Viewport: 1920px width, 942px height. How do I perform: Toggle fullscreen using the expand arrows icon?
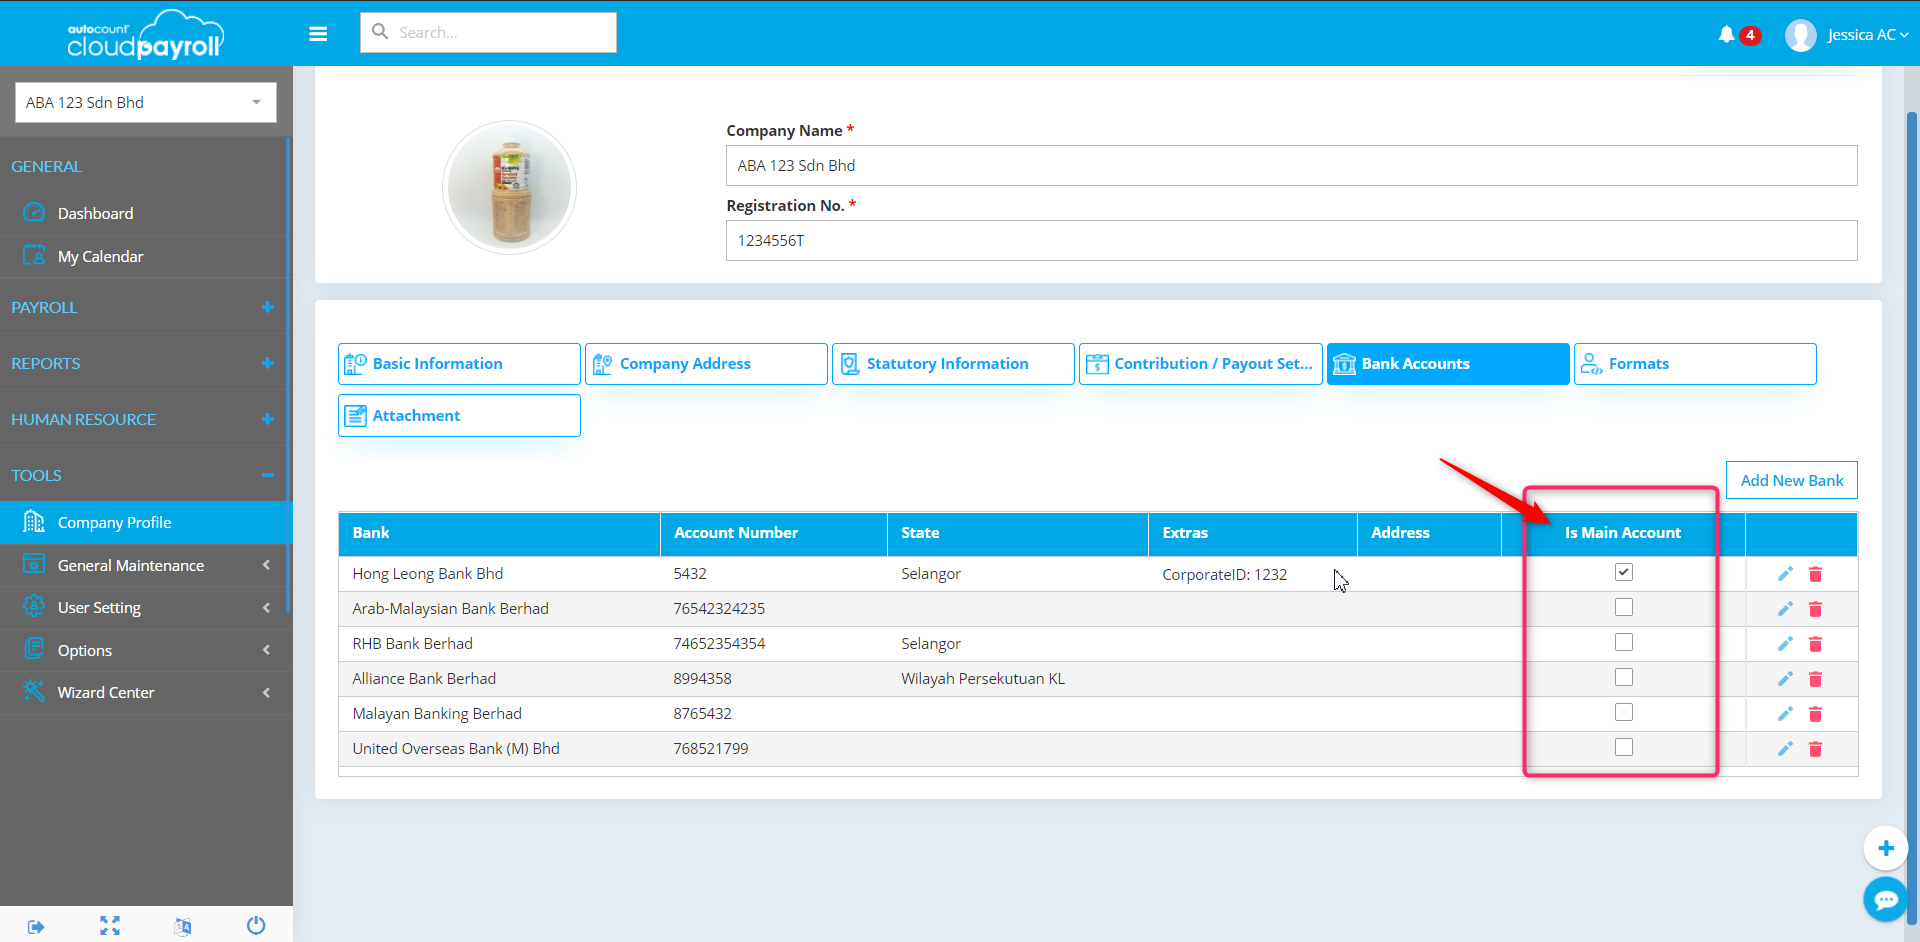pos(110,926)
